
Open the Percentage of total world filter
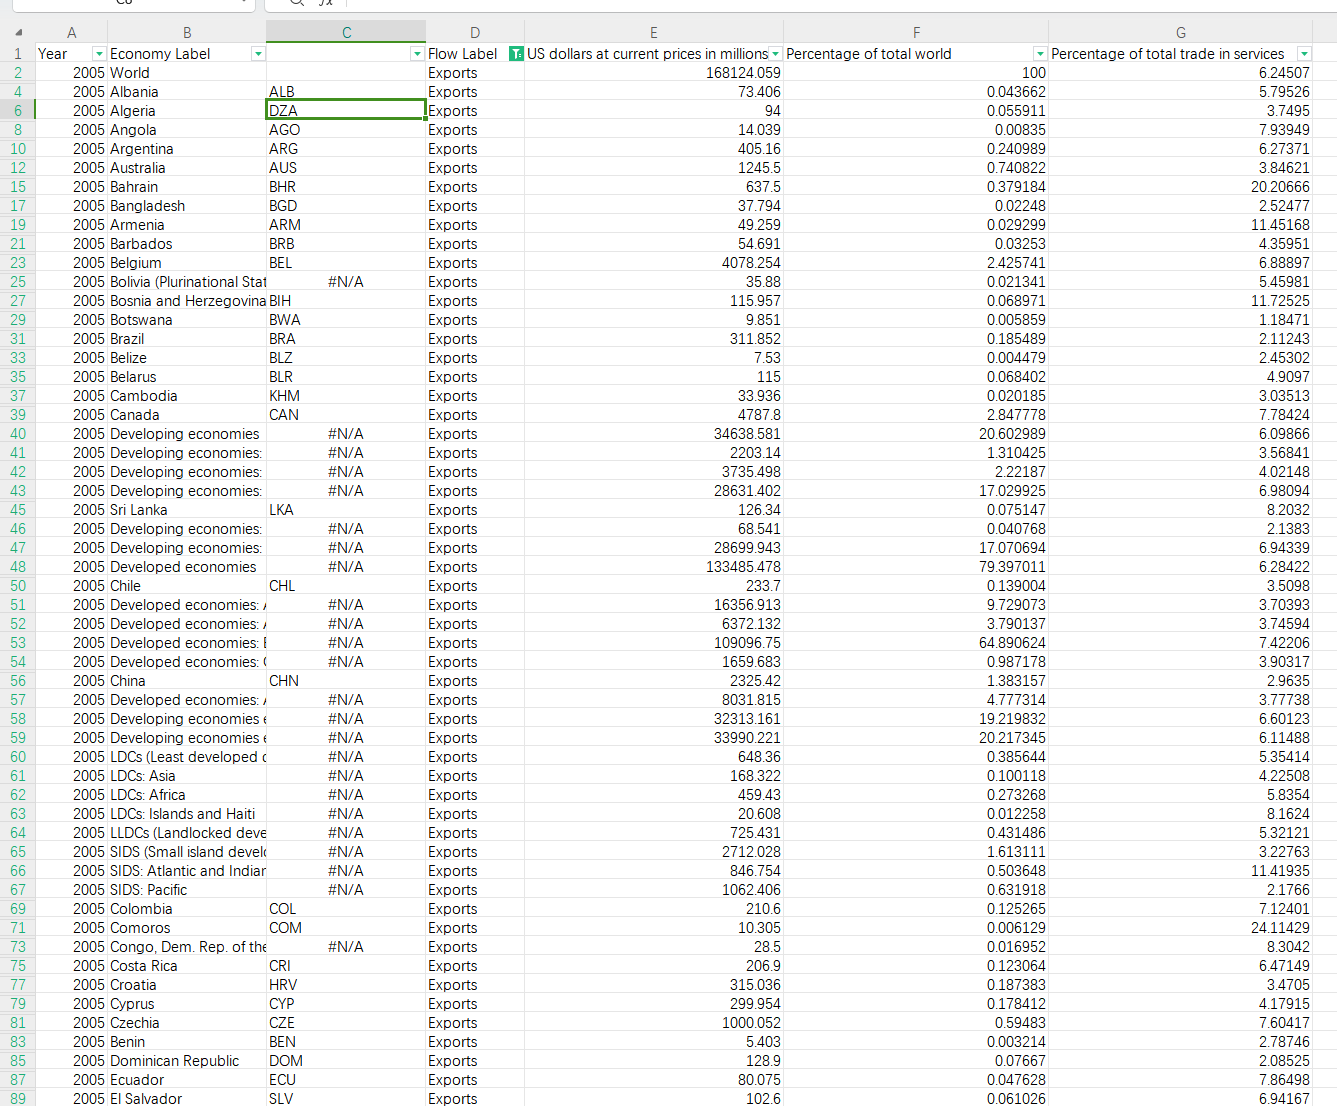(1040, 54)
